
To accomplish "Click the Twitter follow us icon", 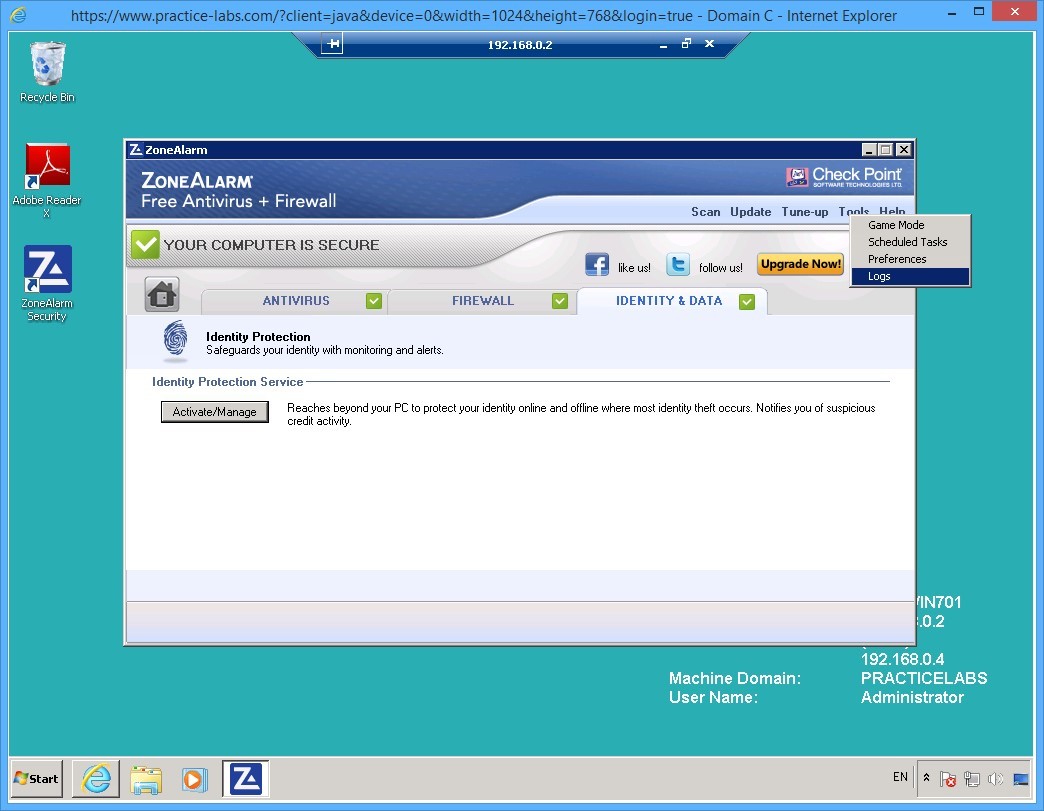I will (678, 264).
